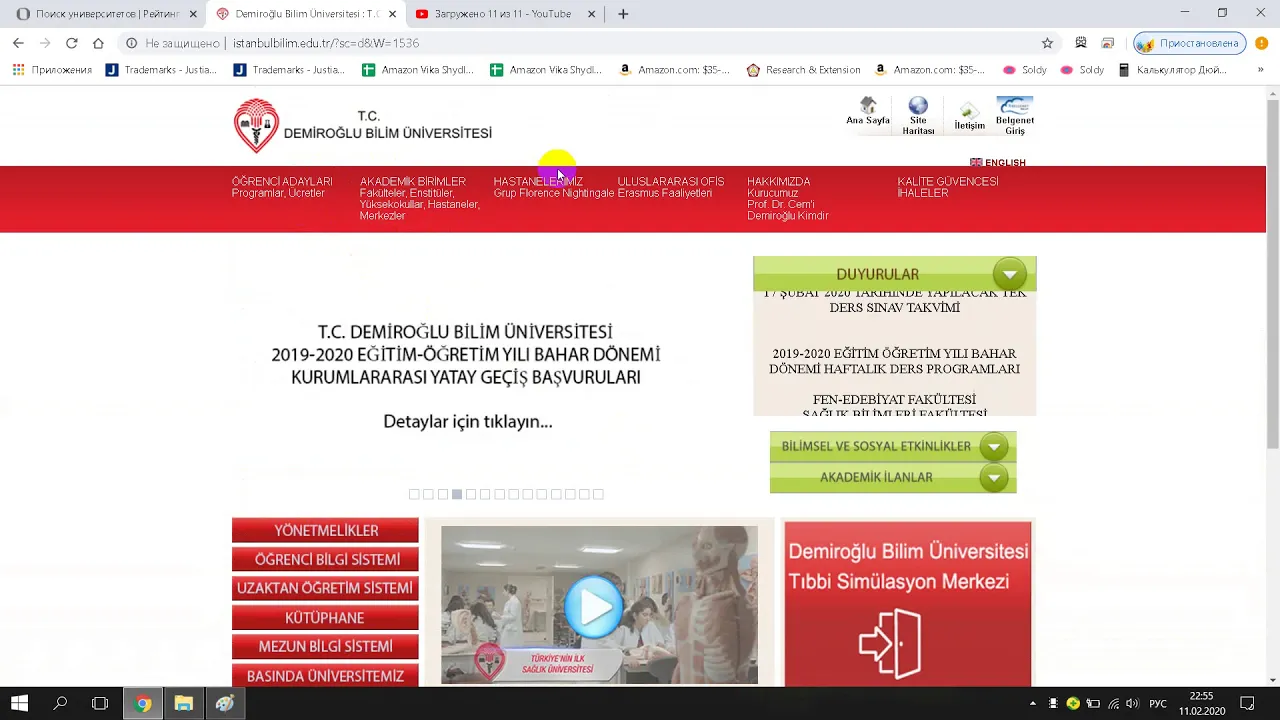Expand BİLİMSEL VE SOSYAL ETKİNLİKLER

993,447
